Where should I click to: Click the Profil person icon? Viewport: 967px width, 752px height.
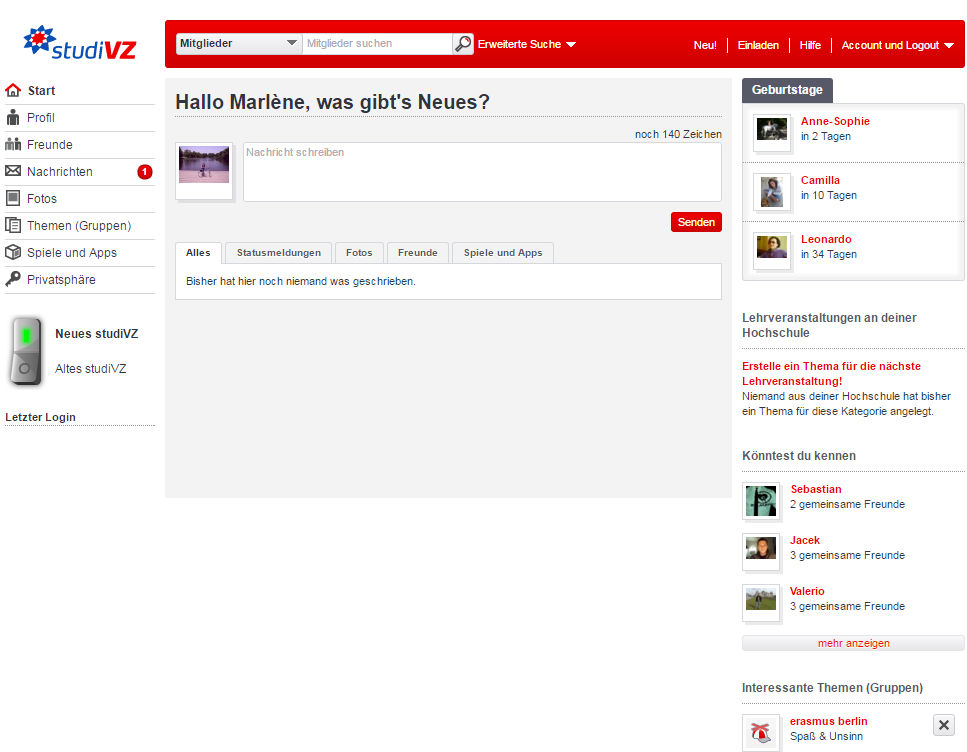13,117
